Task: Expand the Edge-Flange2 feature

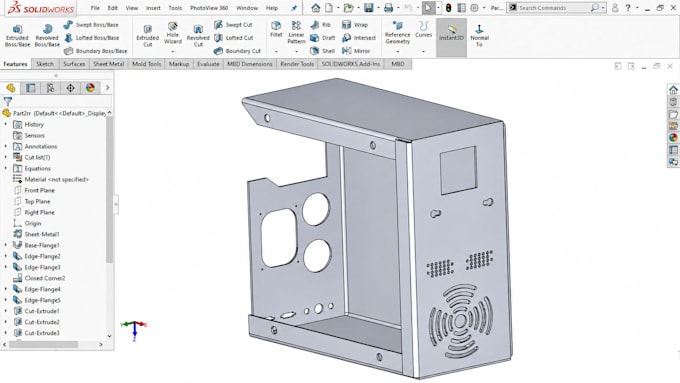Action: coord(6,256)
